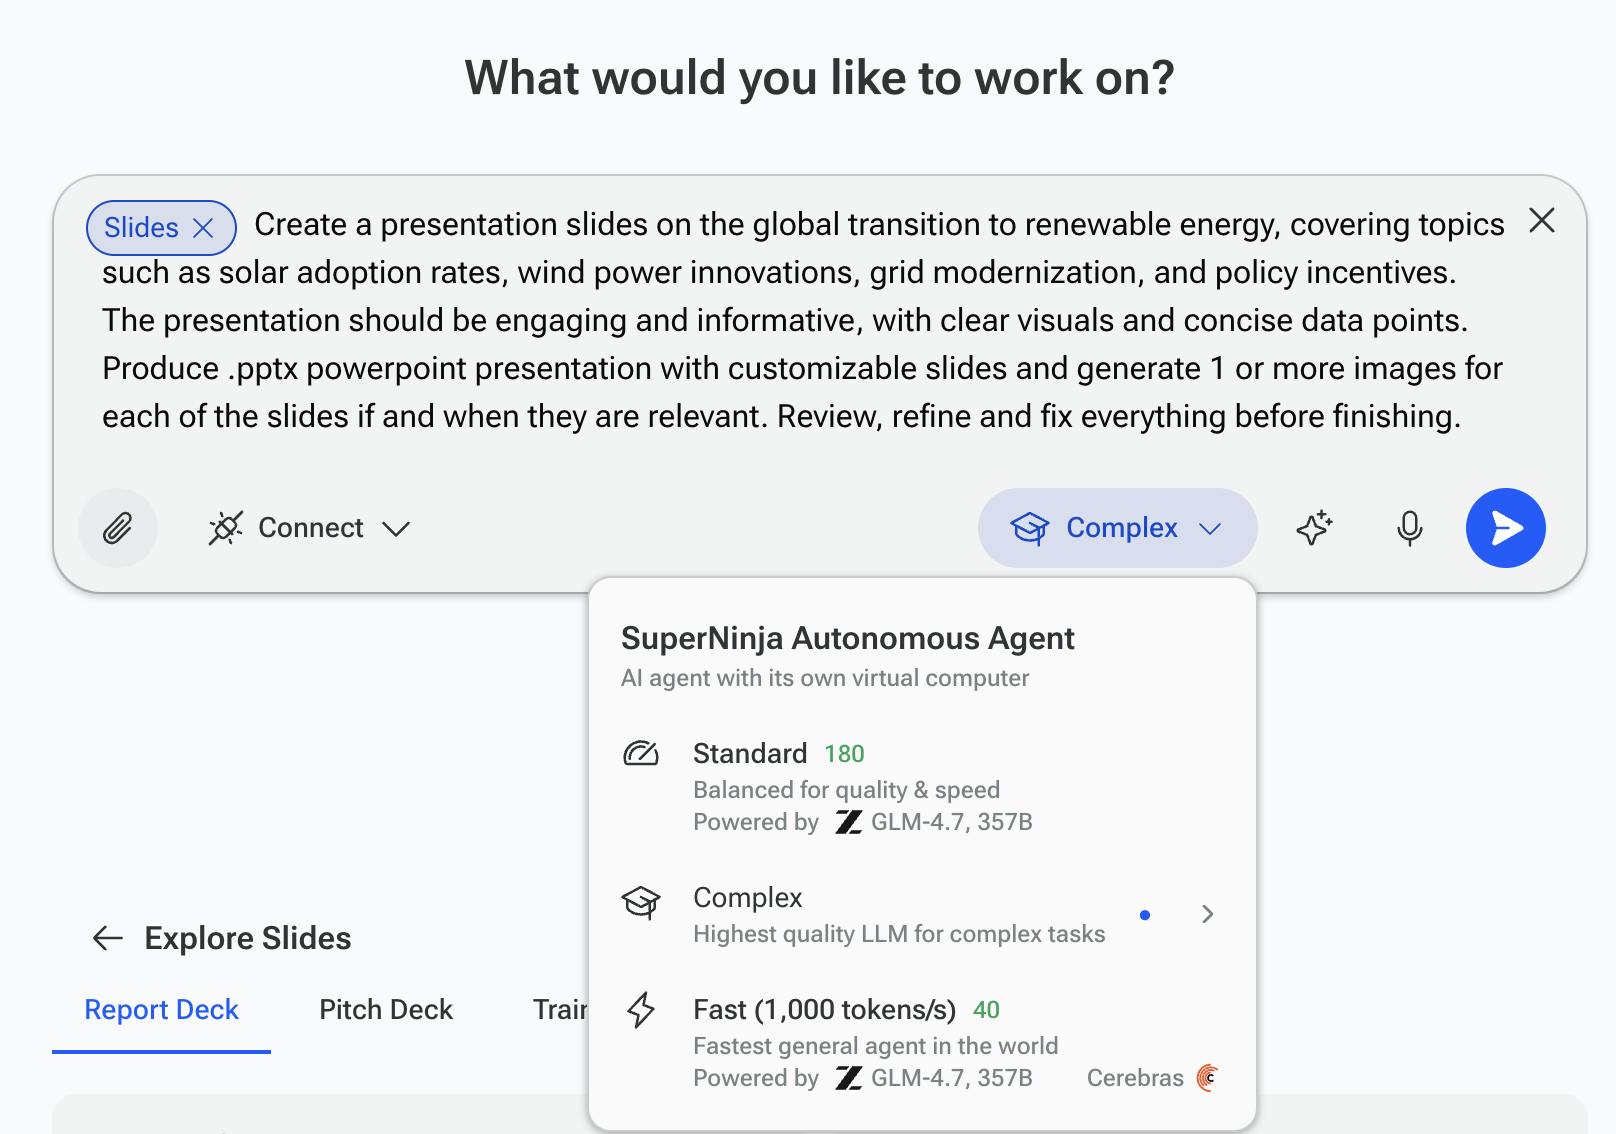The image size is (1616, 1134).
Task: Click the Explore Slides heading
Action: [248, 938]
